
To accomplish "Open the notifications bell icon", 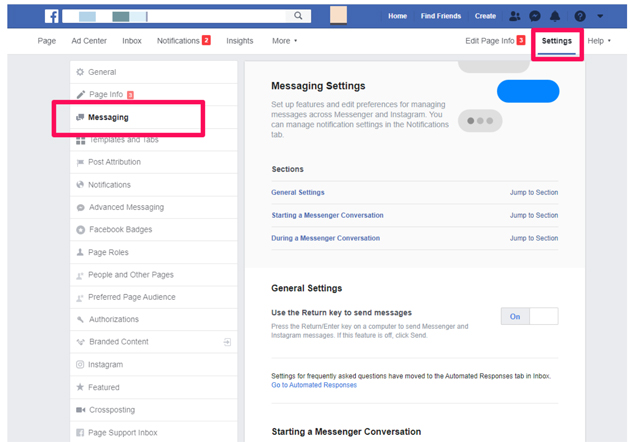I will 555,16.
